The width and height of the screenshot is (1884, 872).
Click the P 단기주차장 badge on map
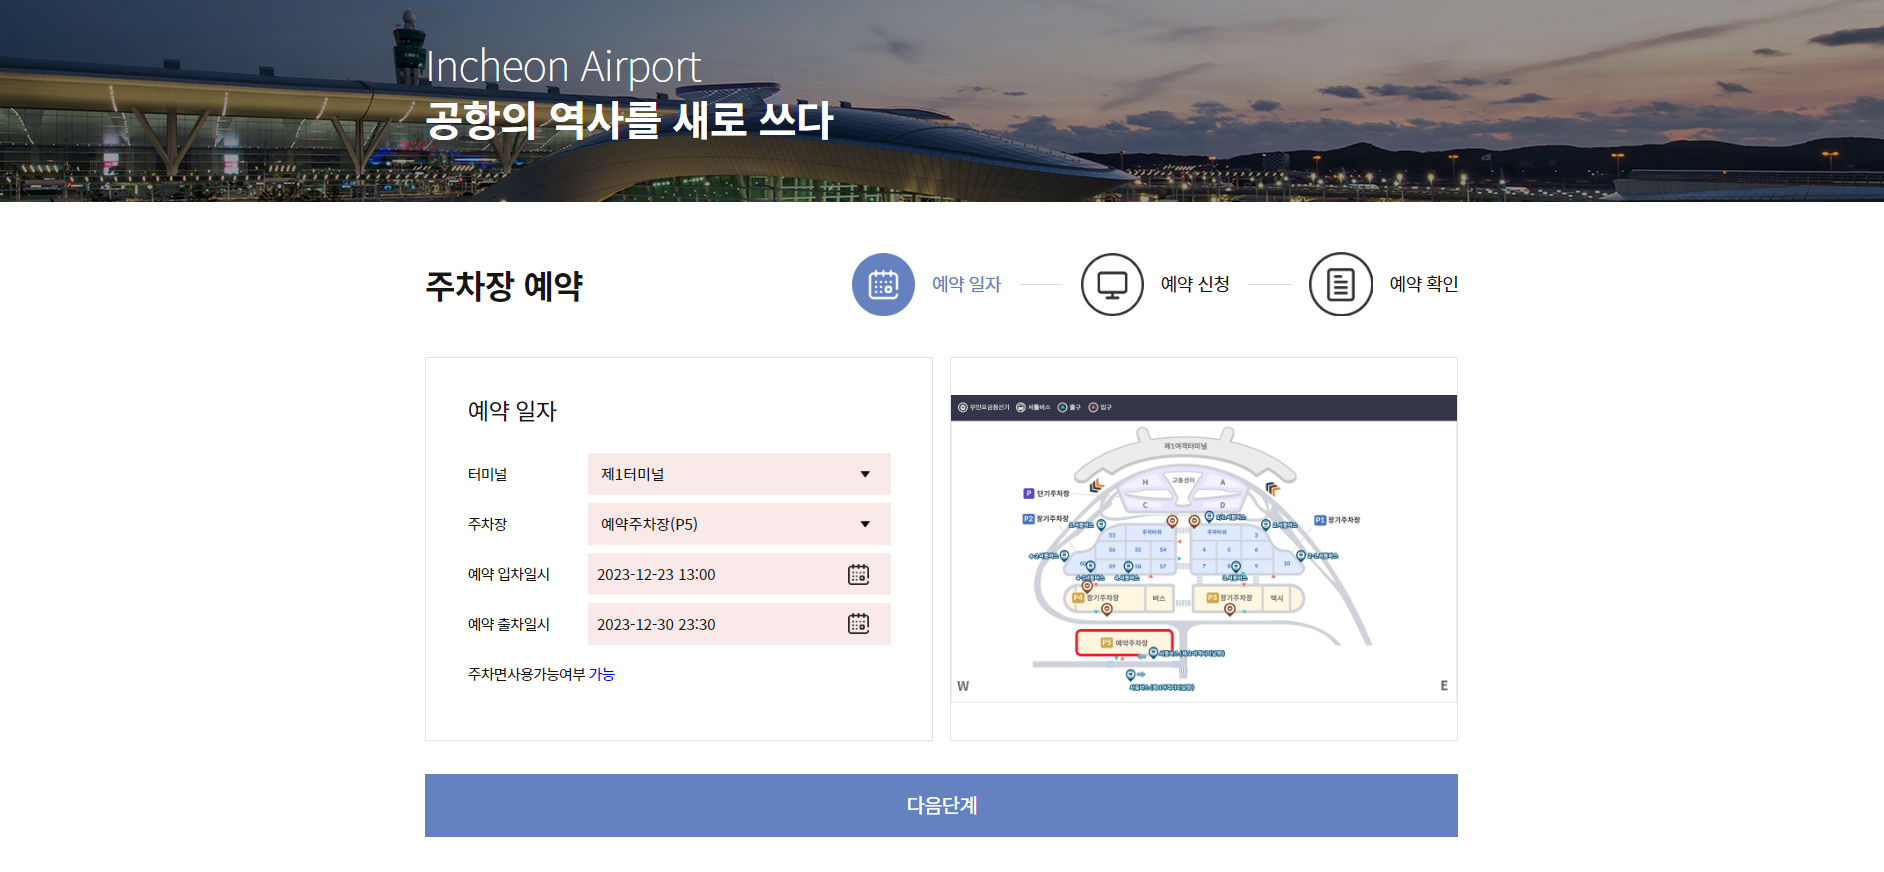pyautogui.click(x=1029, y=493)
